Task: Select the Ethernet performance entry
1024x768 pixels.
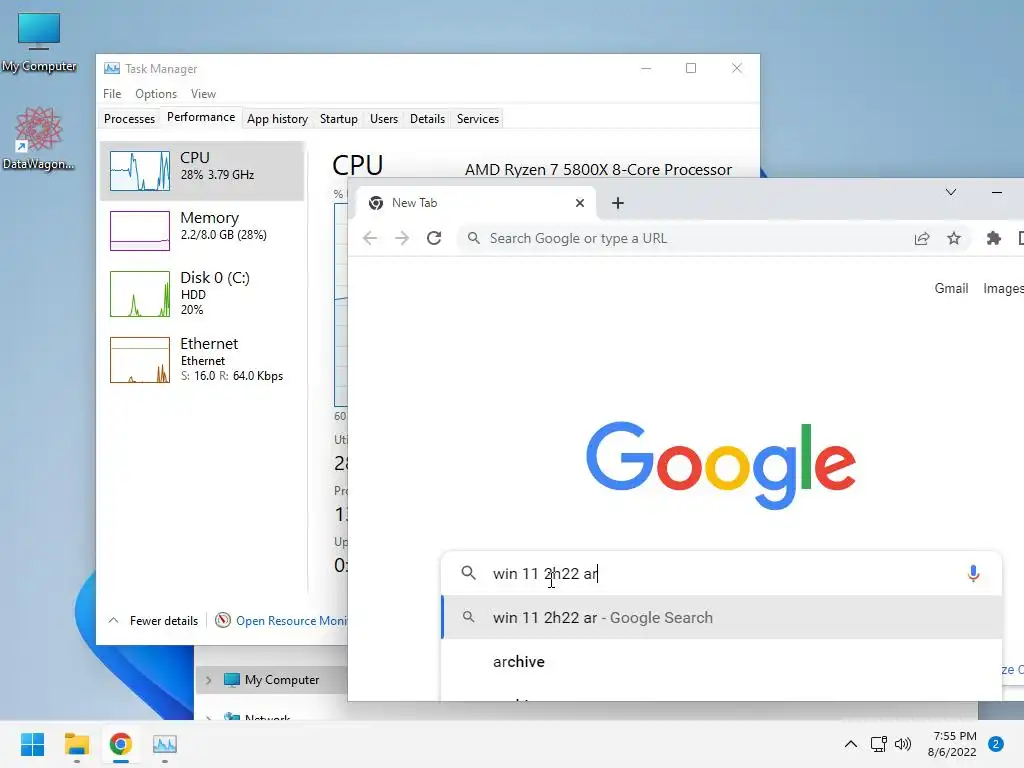Action: pos(202,359)
